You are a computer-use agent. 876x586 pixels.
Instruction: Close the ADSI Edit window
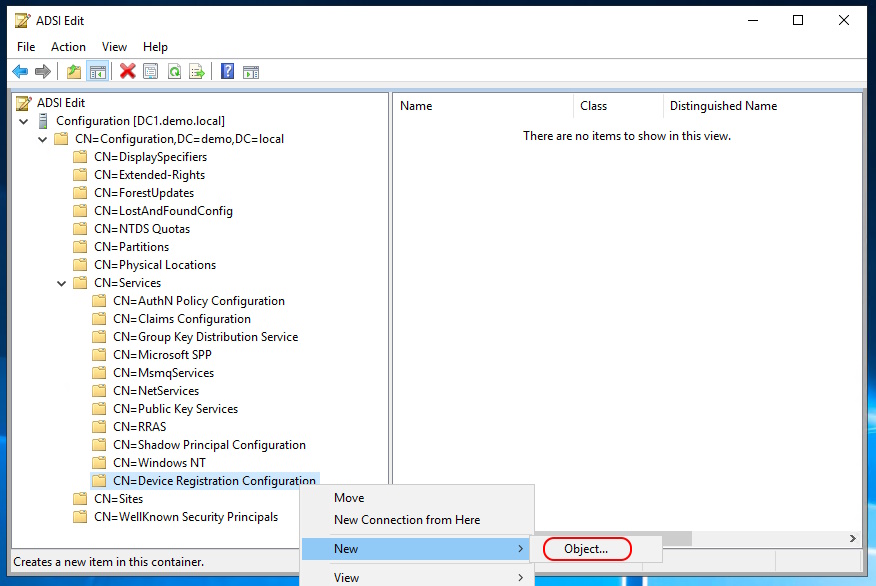(844, 21)
